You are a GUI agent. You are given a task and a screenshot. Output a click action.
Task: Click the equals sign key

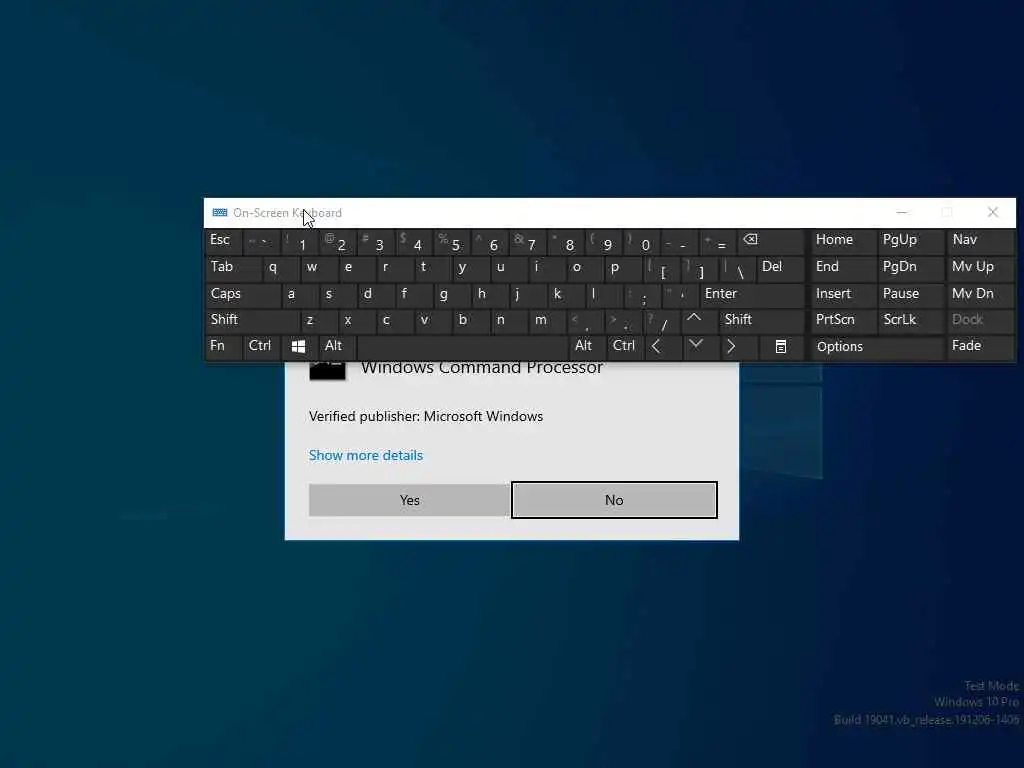(717, 242)
